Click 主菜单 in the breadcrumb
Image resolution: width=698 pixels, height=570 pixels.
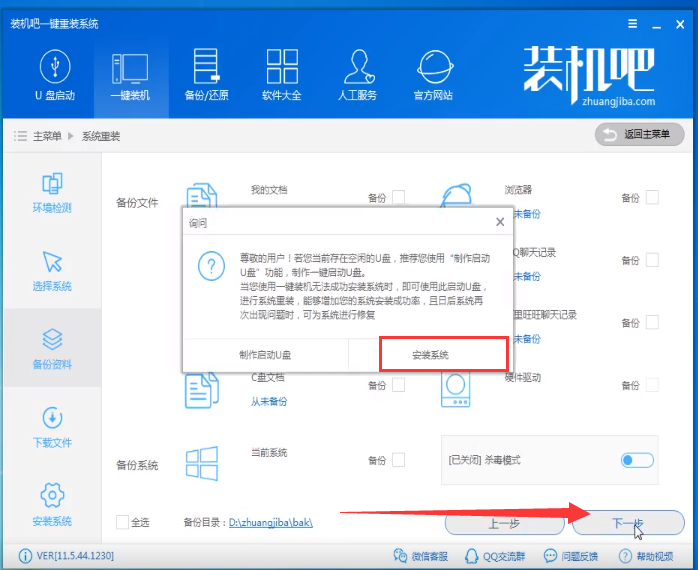46,135
